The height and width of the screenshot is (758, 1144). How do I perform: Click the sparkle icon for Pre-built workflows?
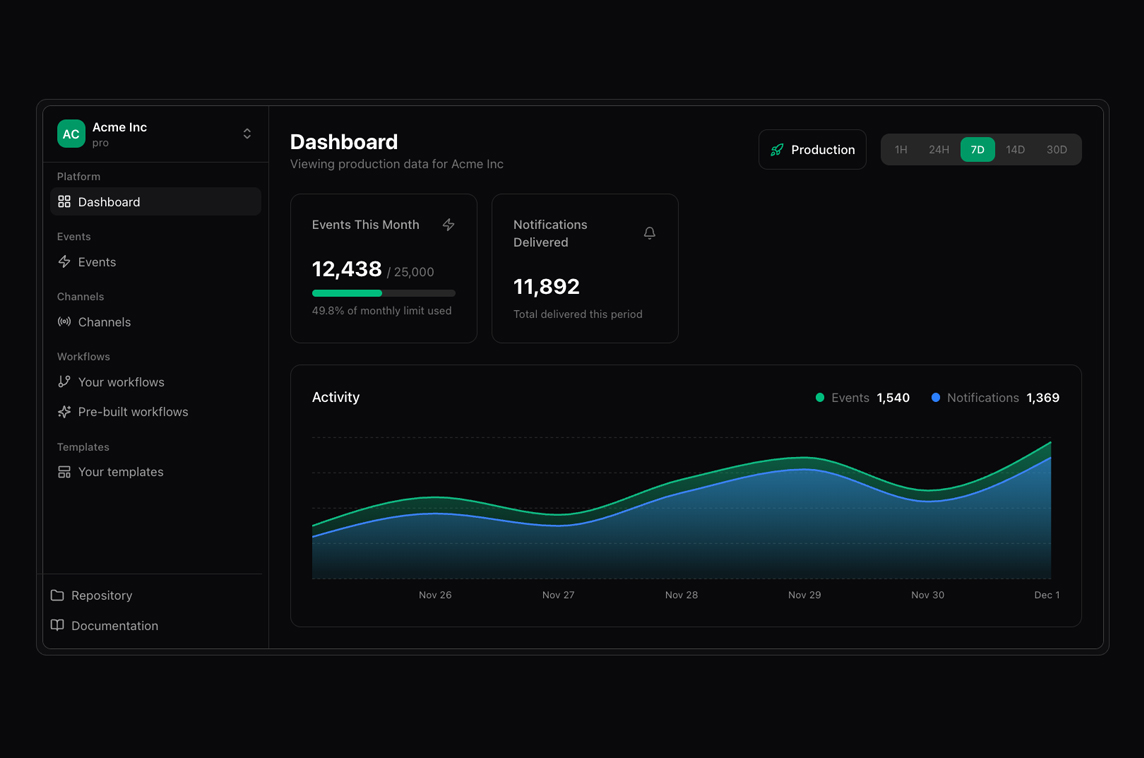tap(64, 412)
